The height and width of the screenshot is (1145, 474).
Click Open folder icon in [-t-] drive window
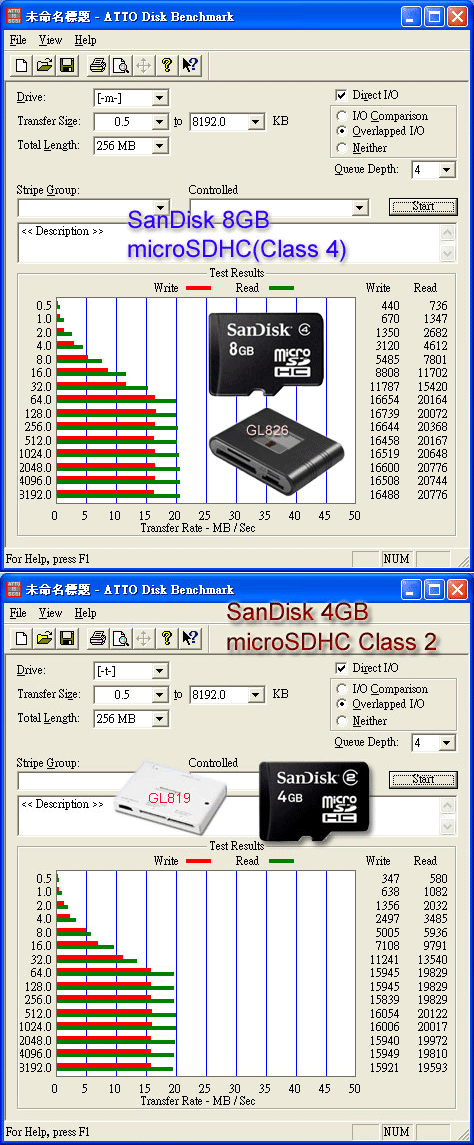tap(45, 639)
